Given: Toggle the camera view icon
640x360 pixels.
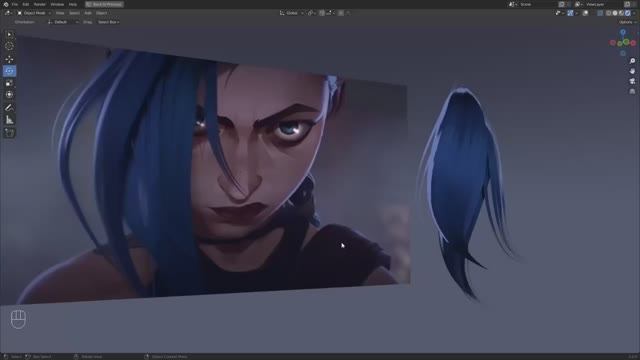Looking at the screenshot, I should [632, 81].
